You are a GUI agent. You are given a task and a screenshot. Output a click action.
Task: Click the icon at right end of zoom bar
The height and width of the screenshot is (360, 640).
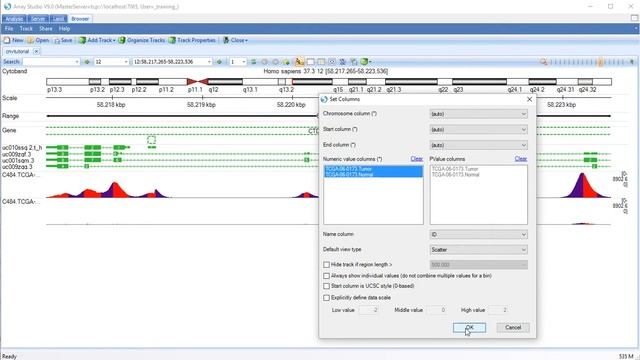coord(632,62)
